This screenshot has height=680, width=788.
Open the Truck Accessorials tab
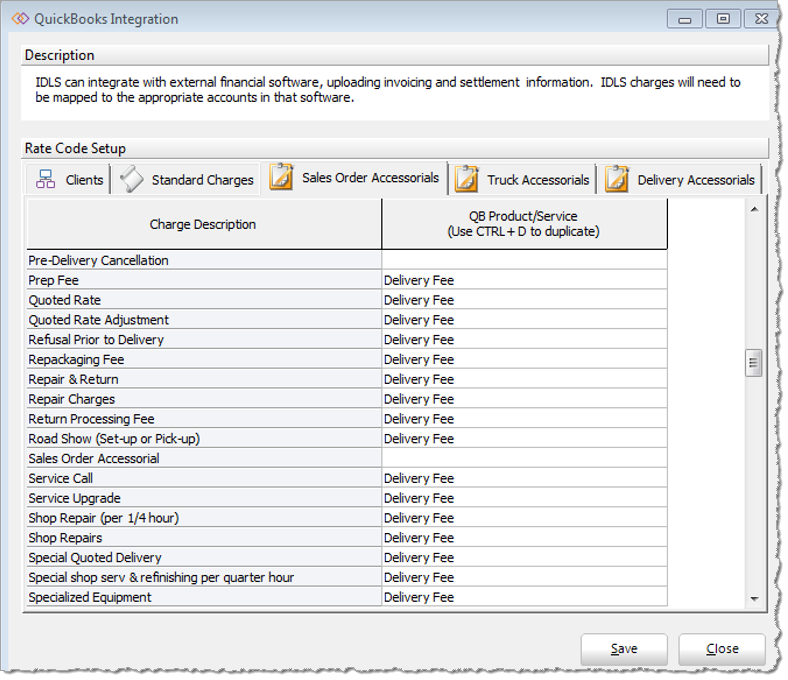pyautogui.click(x=522, y=179)
